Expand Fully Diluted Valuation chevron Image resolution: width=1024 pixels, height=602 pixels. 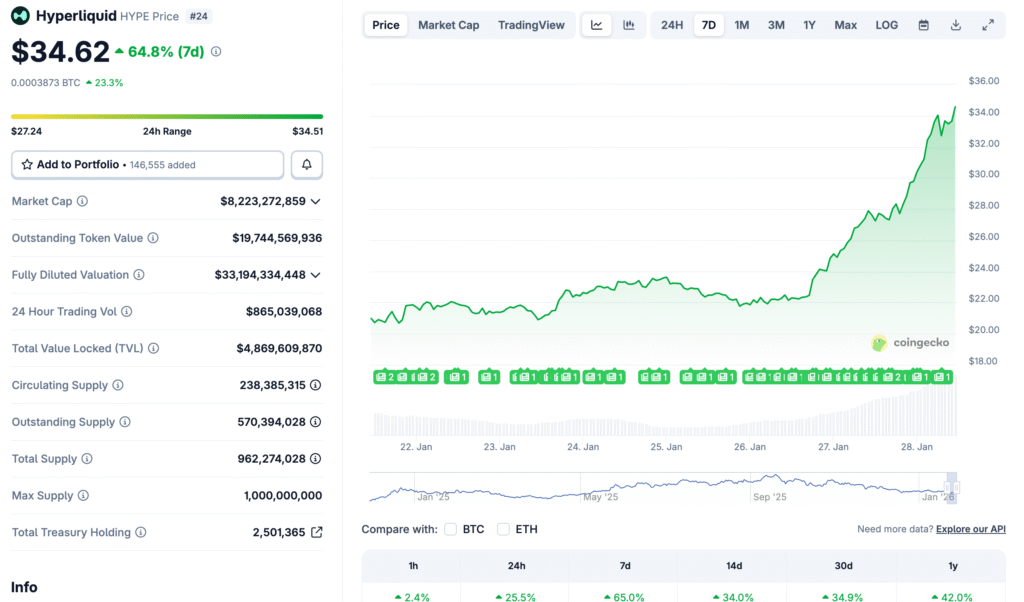(316, 275)
